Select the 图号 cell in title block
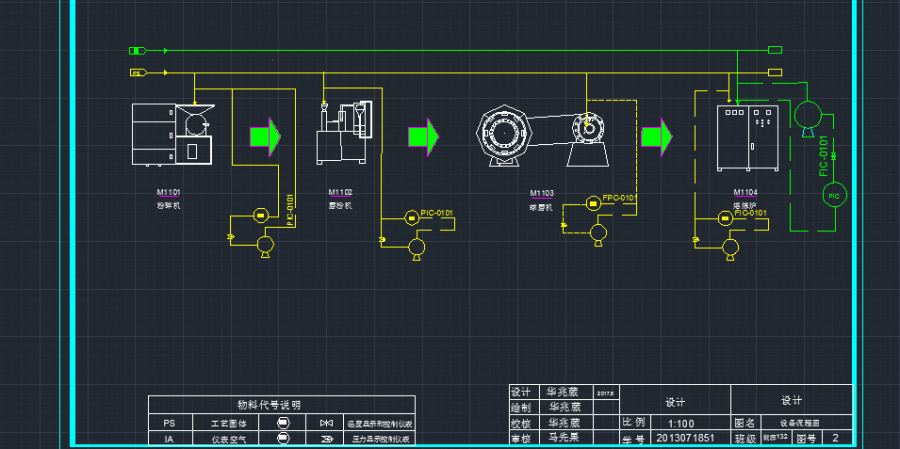Viewport: 900px width, 449px height. [x=806, y=438]
